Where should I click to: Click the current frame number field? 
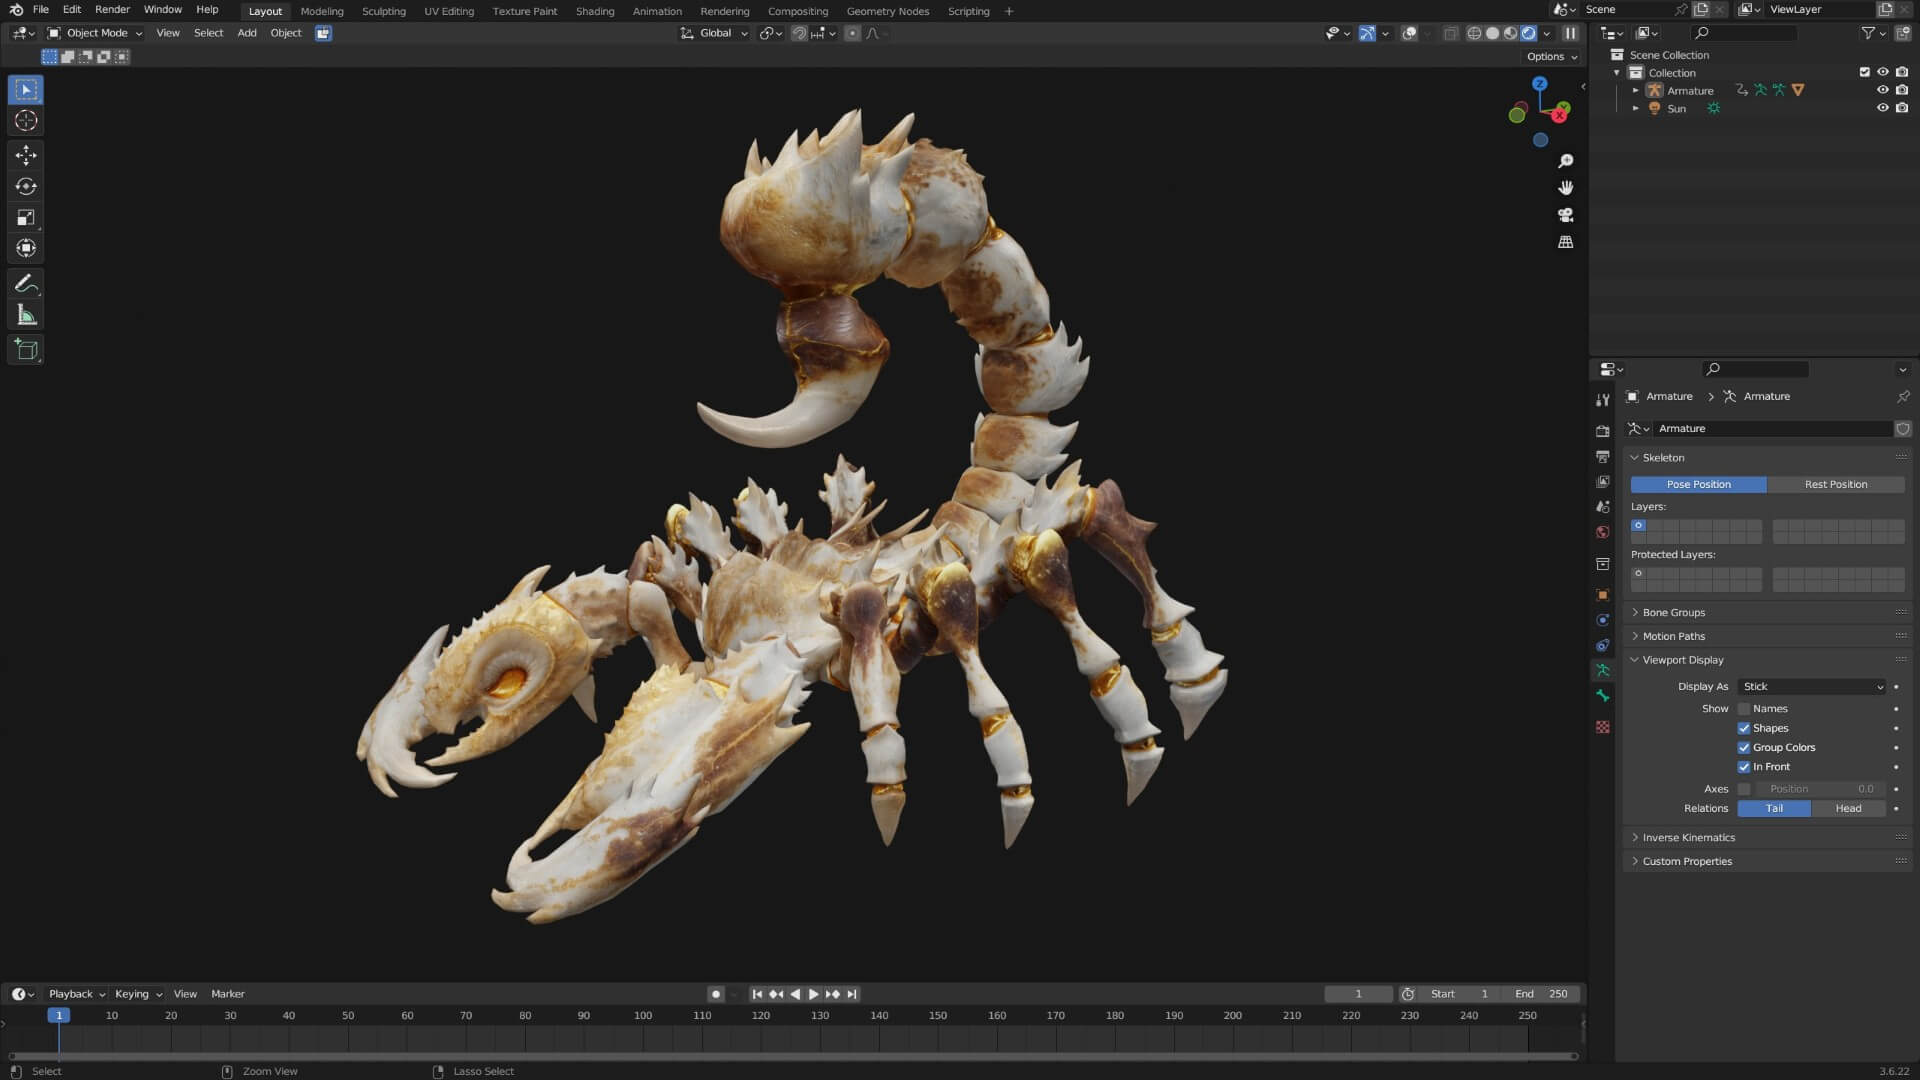[x=1358, y=994]
